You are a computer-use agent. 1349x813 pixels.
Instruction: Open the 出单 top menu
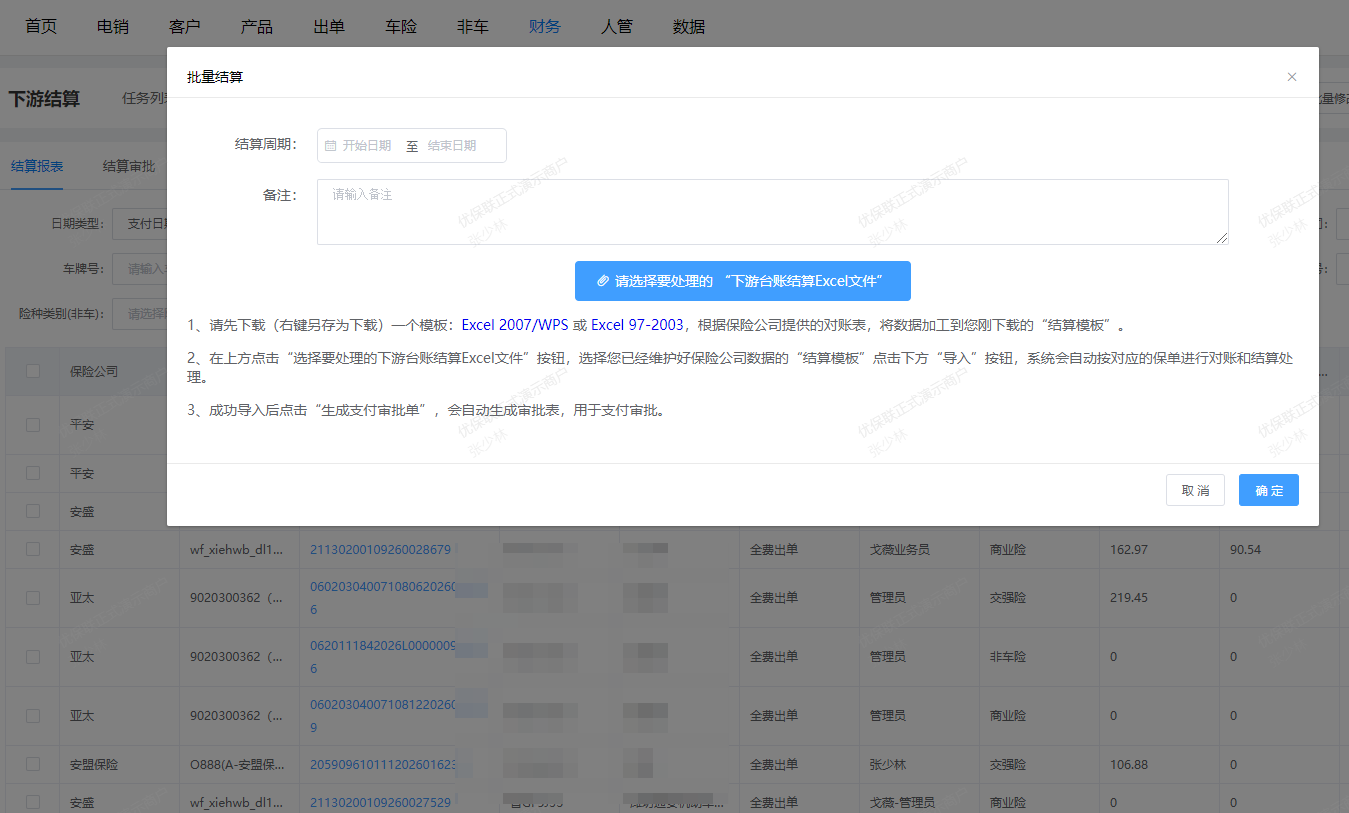(329, 27)
